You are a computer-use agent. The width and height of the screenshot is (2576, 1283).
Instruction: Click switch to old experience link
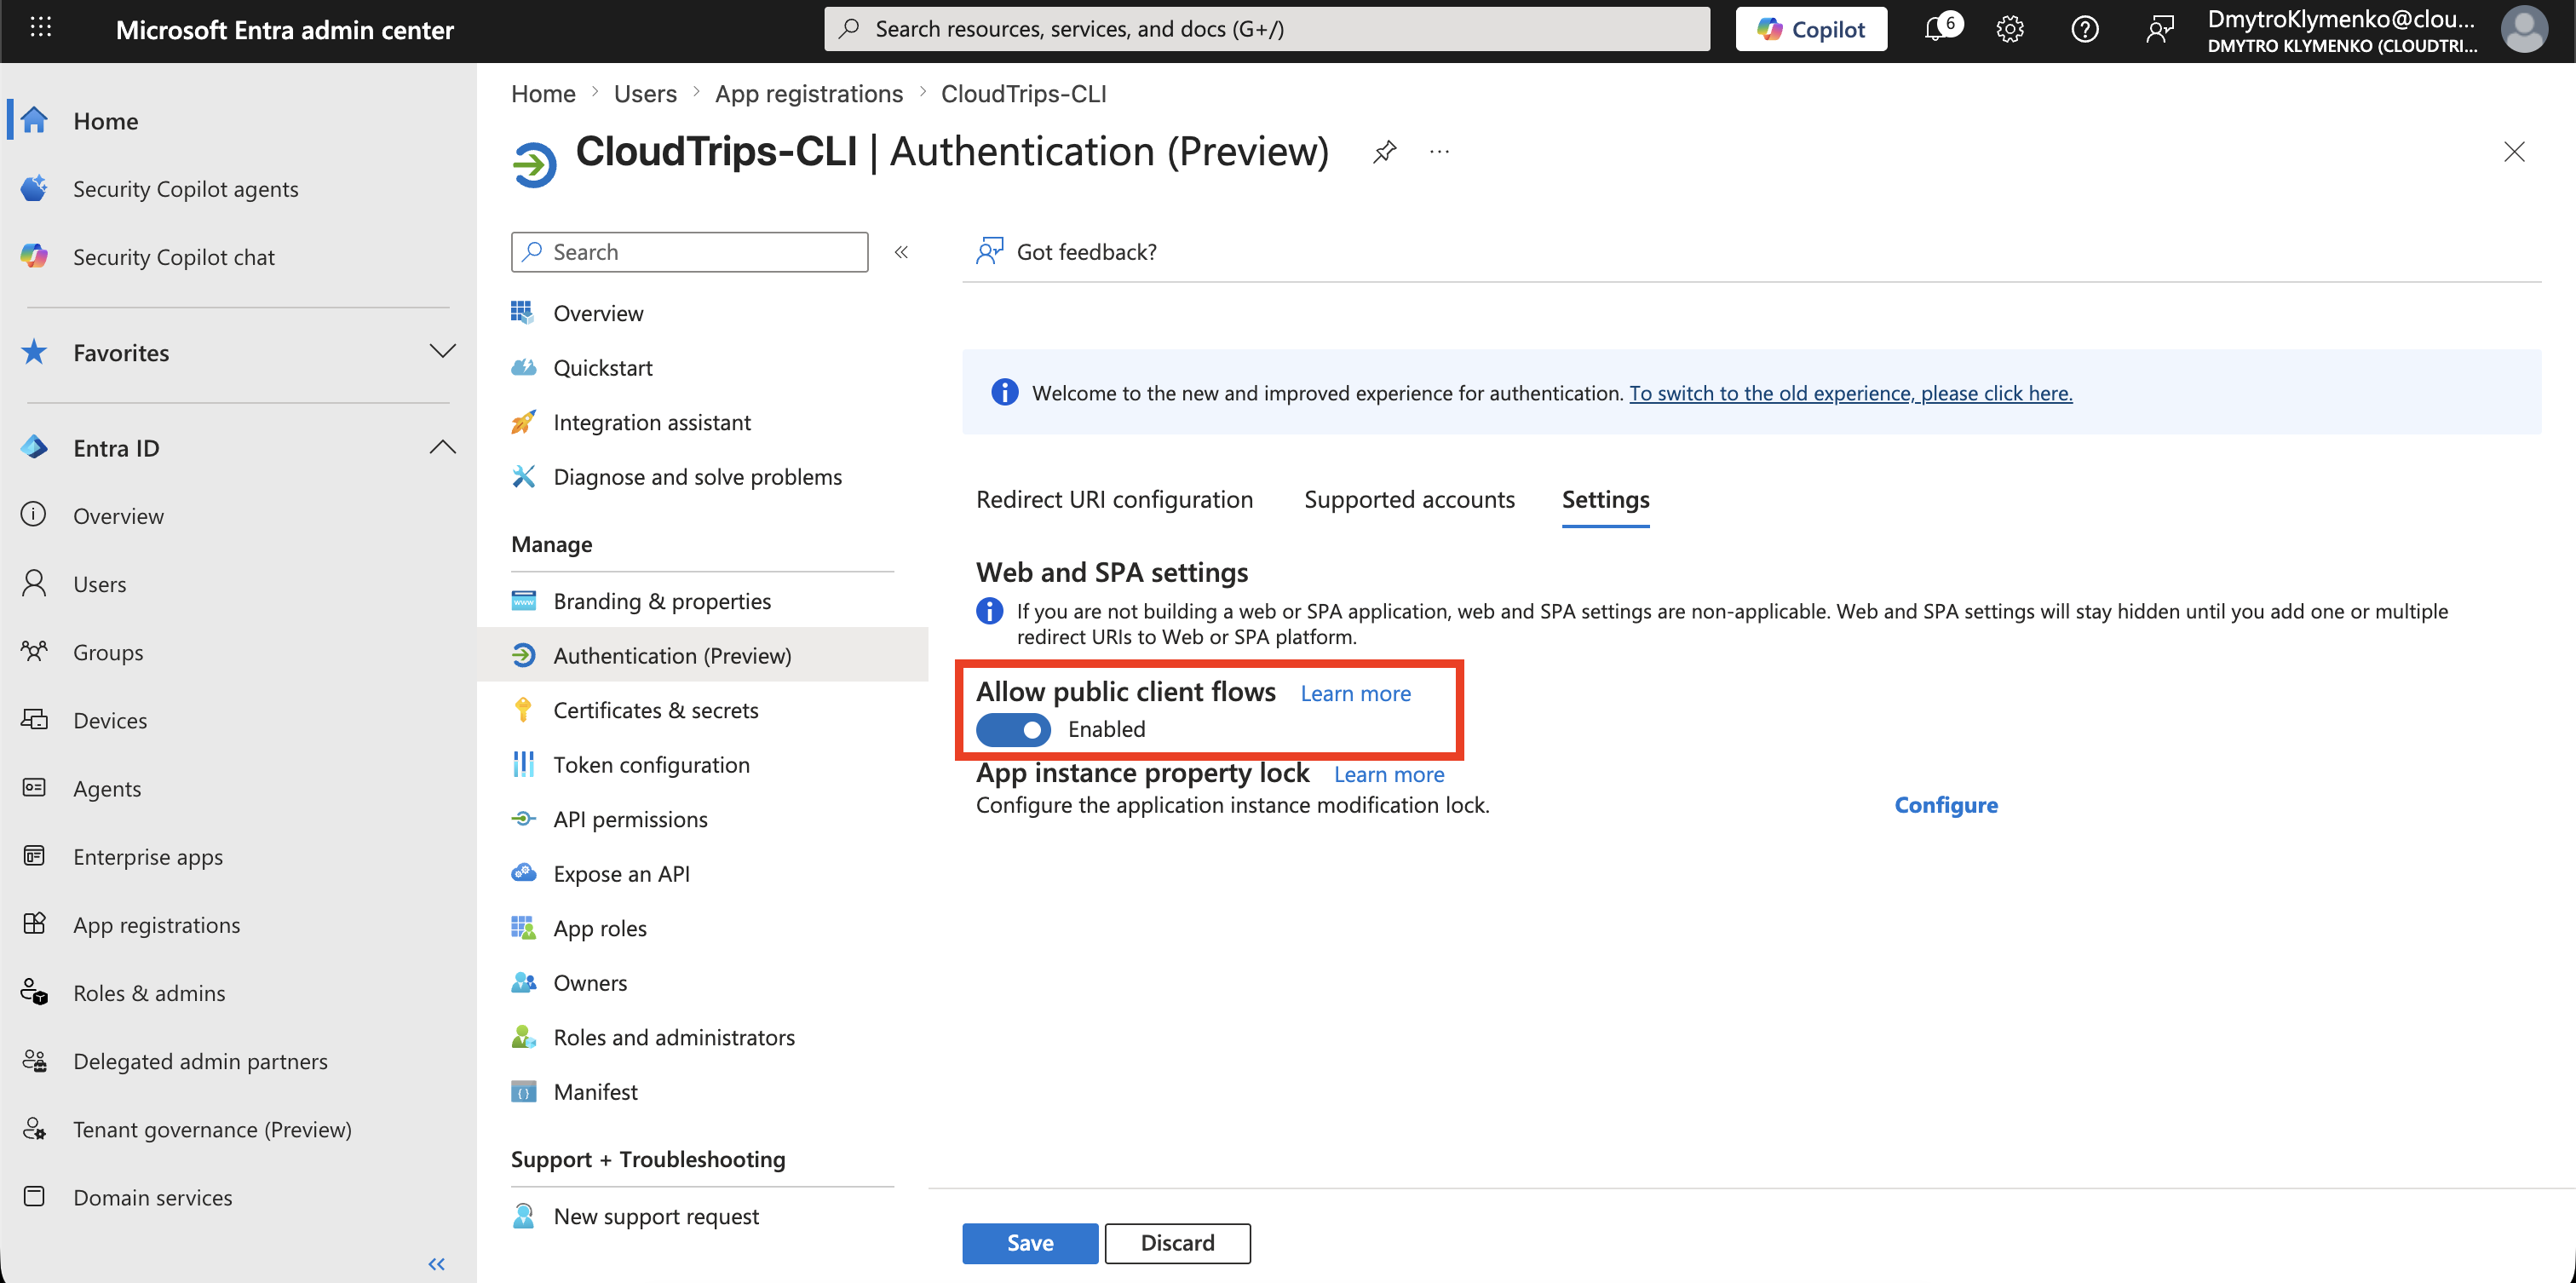pos(1851,393)
